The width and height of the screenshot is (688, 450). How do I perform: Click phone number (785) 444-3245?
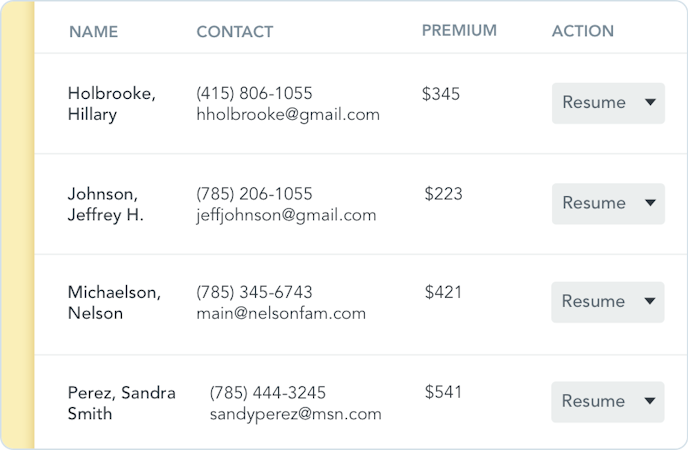click(x=267, y=392)
